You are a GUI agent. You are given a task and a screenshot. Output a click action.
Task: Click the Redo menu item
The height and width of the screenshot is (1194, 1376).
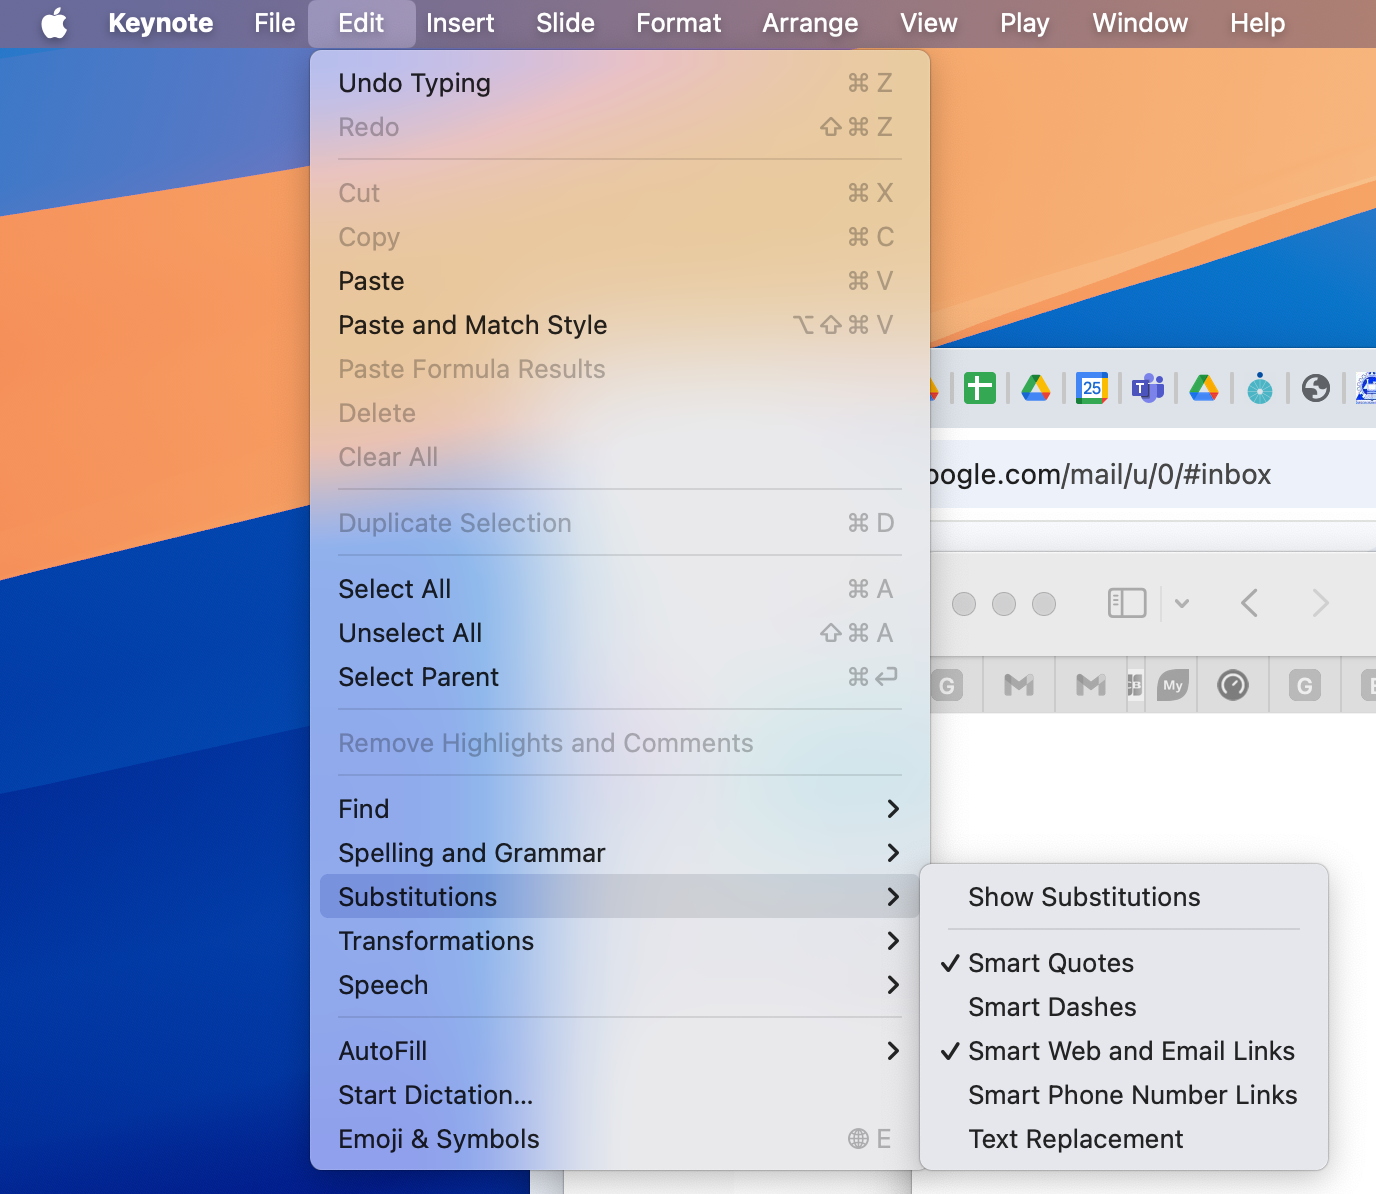(x=620, y=127)
